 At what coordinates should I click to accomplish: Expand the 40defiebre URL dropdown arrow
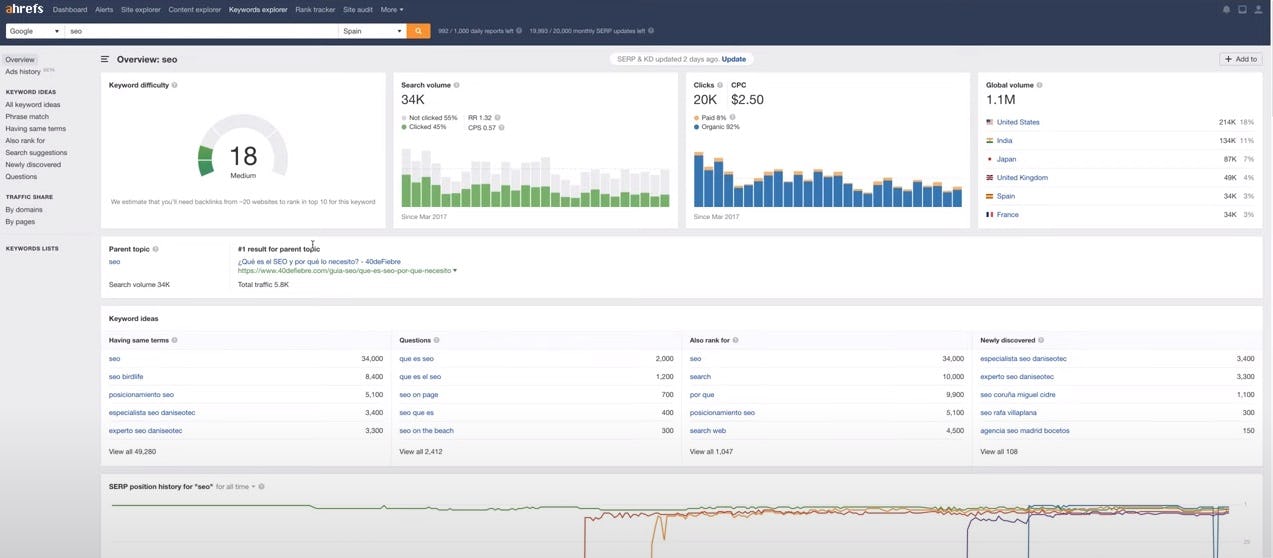pos(455,271)
